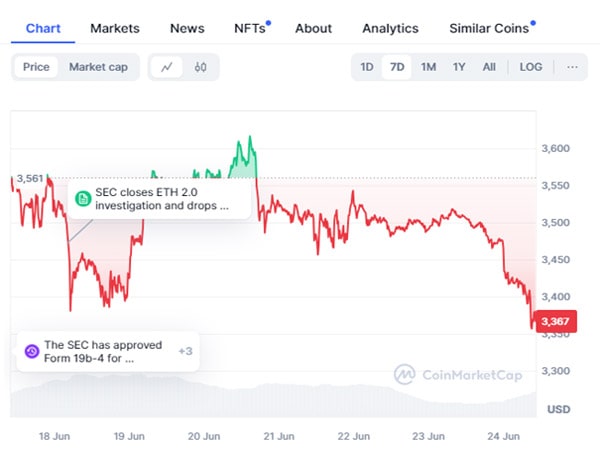Screen dimensions: 600x460
Task: Show the All time range
Action: (x=489, y=67)
